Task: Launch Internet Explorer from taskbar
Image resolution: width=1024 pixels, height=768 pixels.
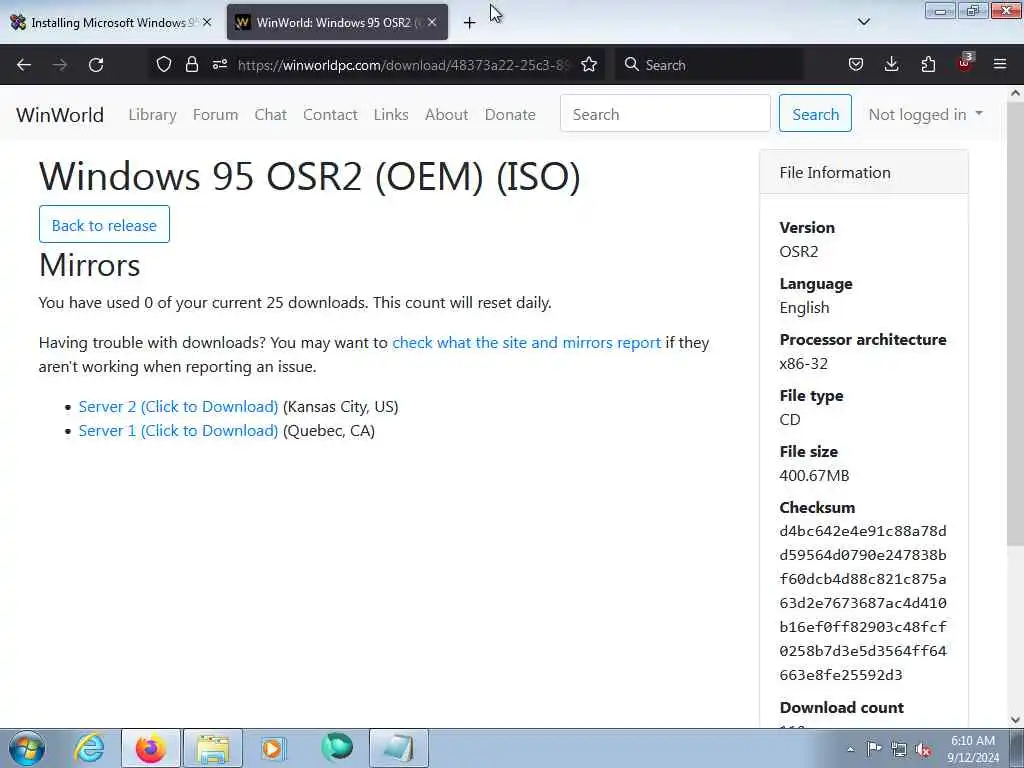Action: [89, 748]
